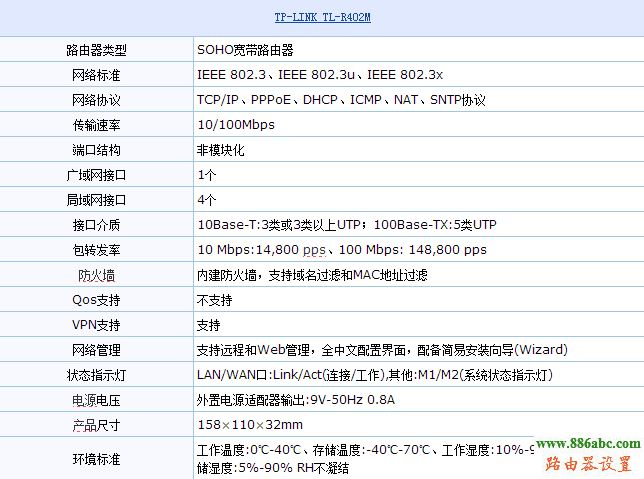This screenshot has width=644, height=479.
Task: Click the 网络管理 label
Action: pos(97,350)
